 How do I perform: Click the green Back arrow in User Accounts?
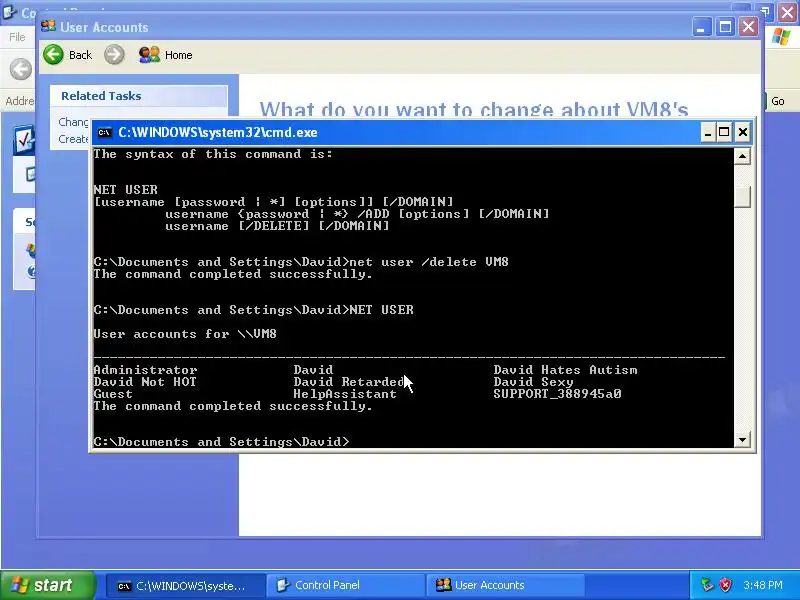(x=54, y=55)
